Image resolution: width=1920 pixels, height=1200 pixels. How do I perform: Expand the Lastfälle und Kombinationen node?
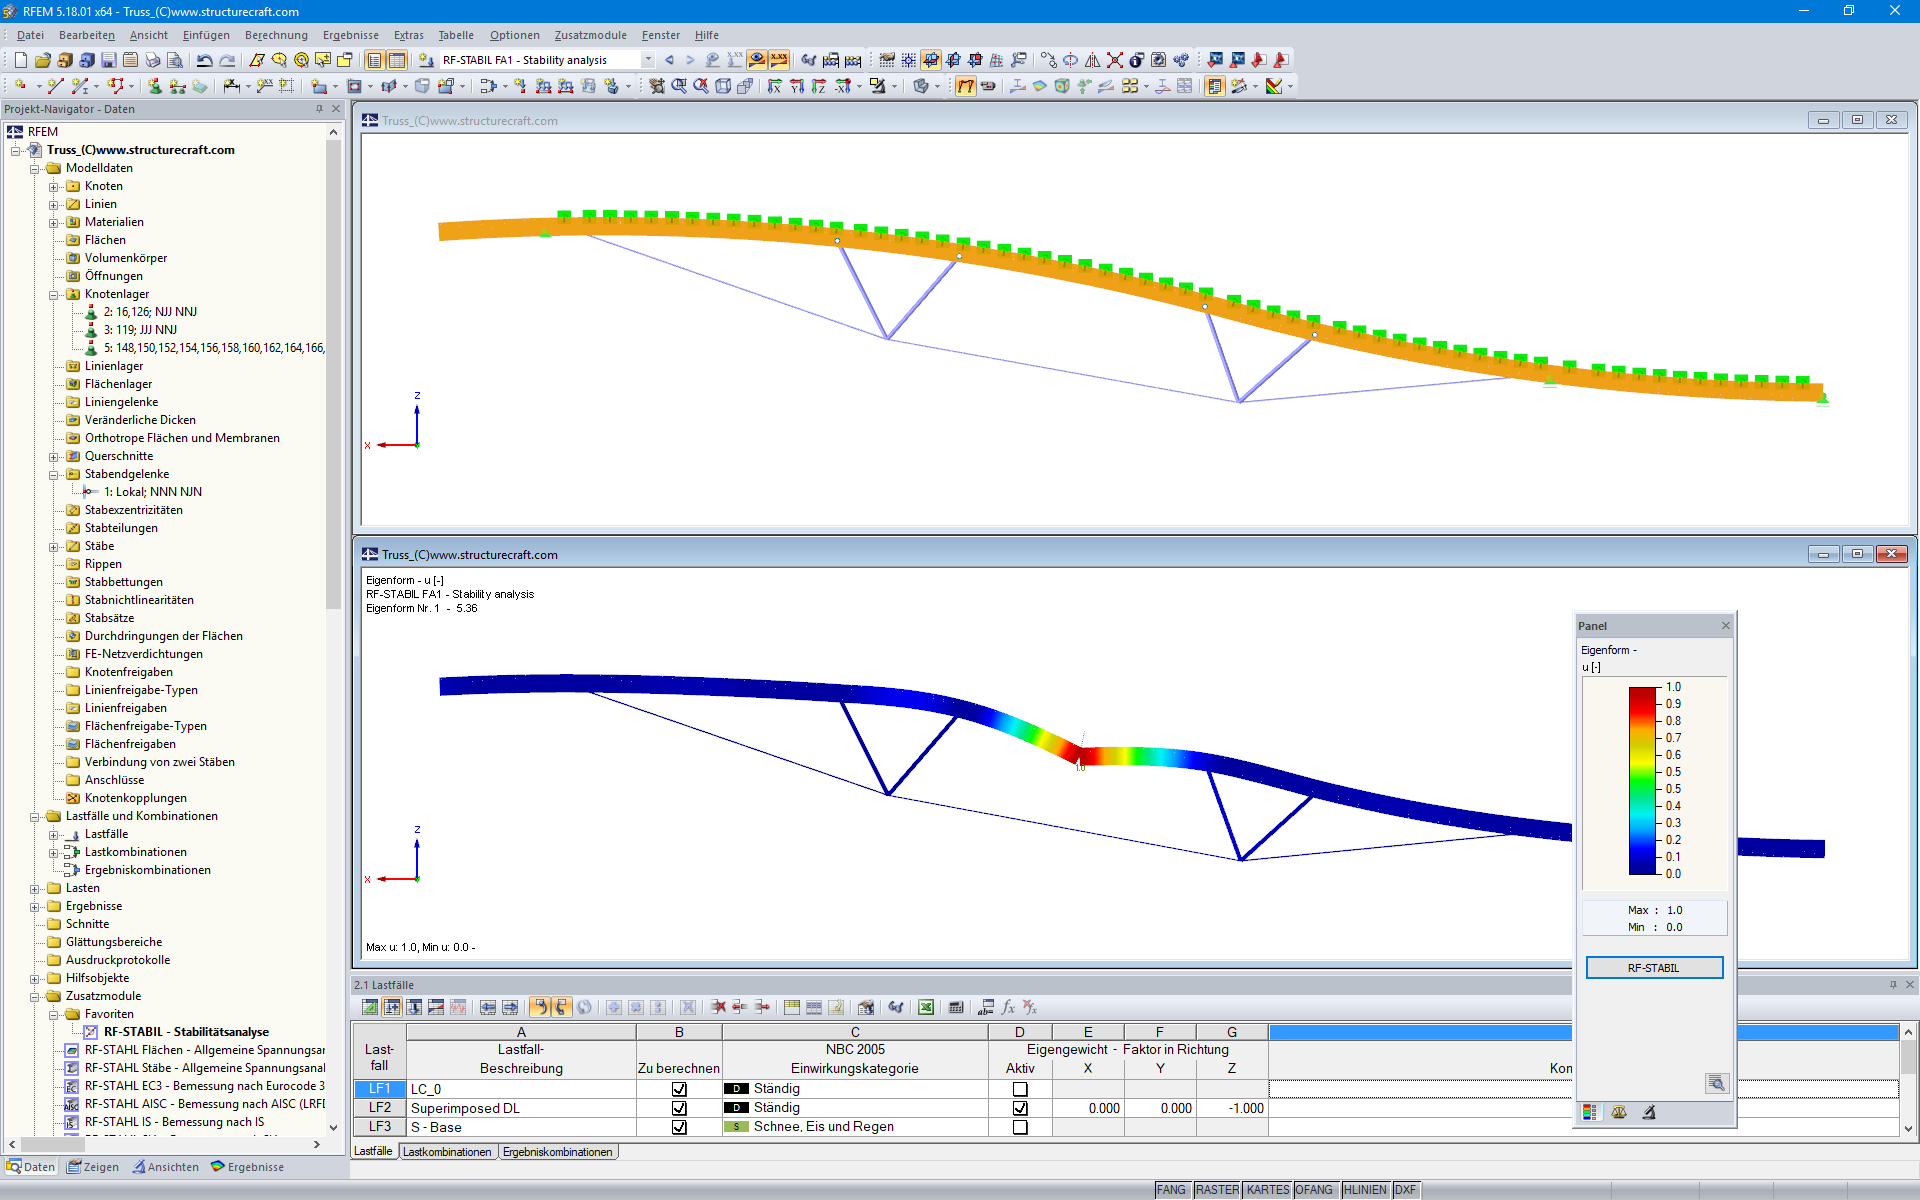36,816
